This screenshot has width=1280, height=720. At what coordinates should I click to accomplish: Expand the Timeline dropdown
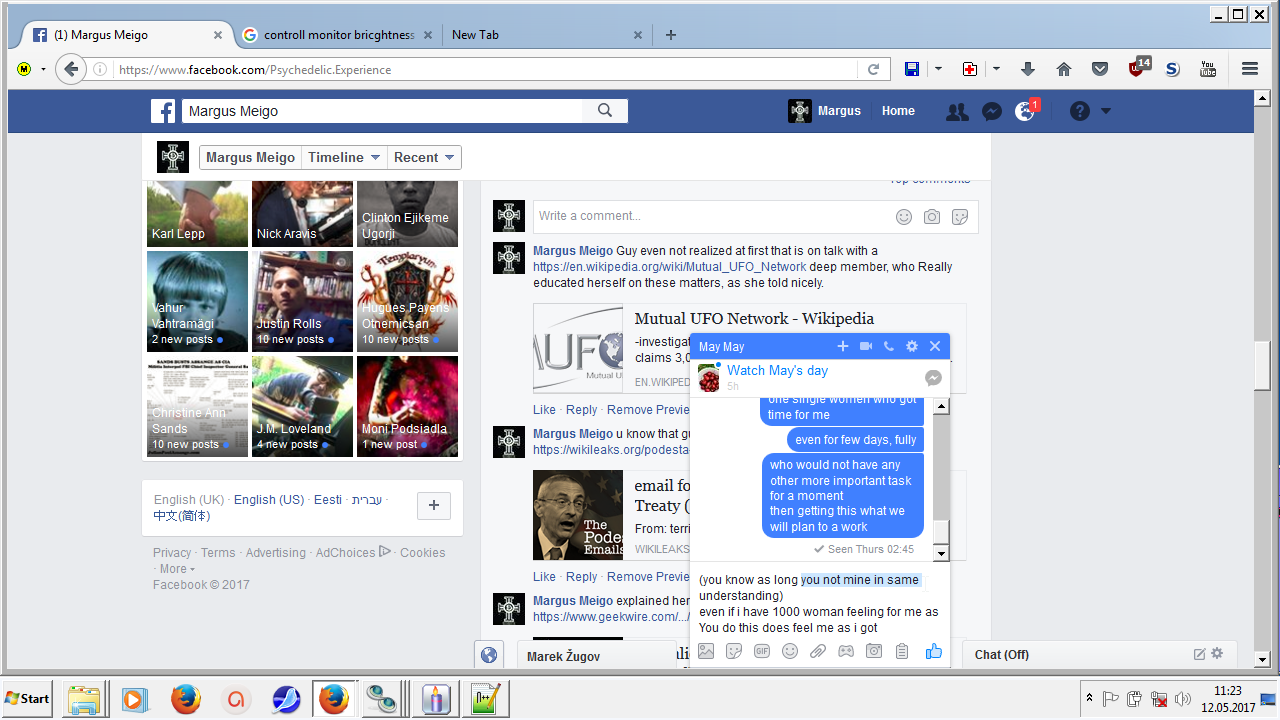(x=344, y=157)
